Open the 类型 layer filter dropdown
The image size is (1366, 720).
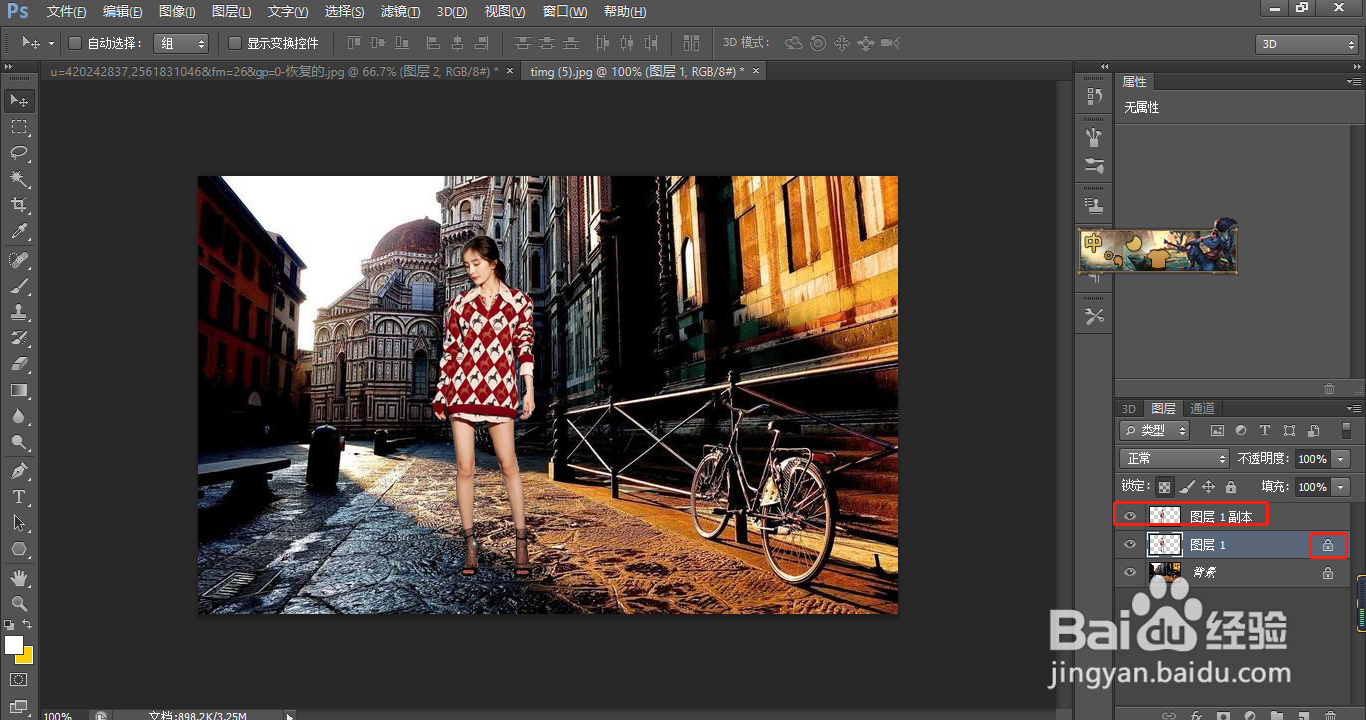[x=1154, y=431]
